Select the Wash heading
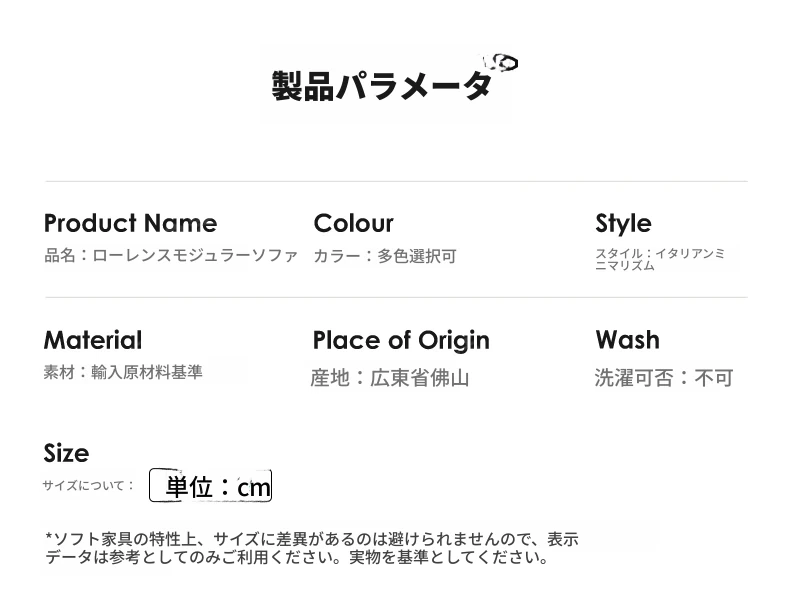Viewport: 790px width, 603px height. pos(627,340)
